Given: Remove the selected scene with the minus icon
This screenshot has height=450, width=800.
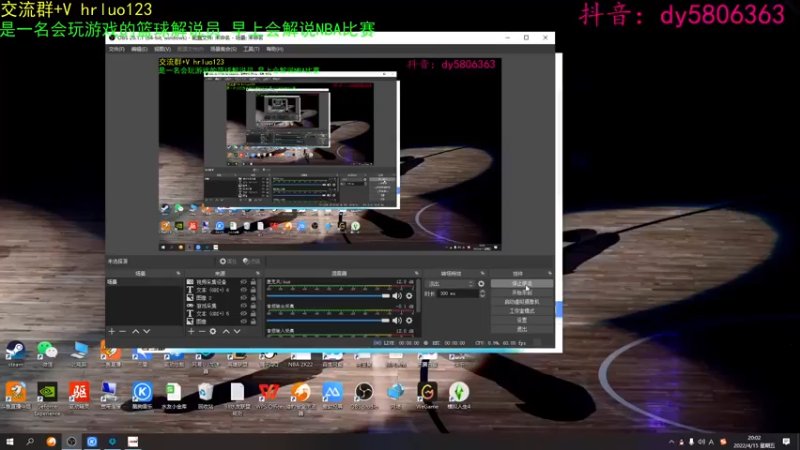Looking at the screenshot, I should [x=122, y=331].
